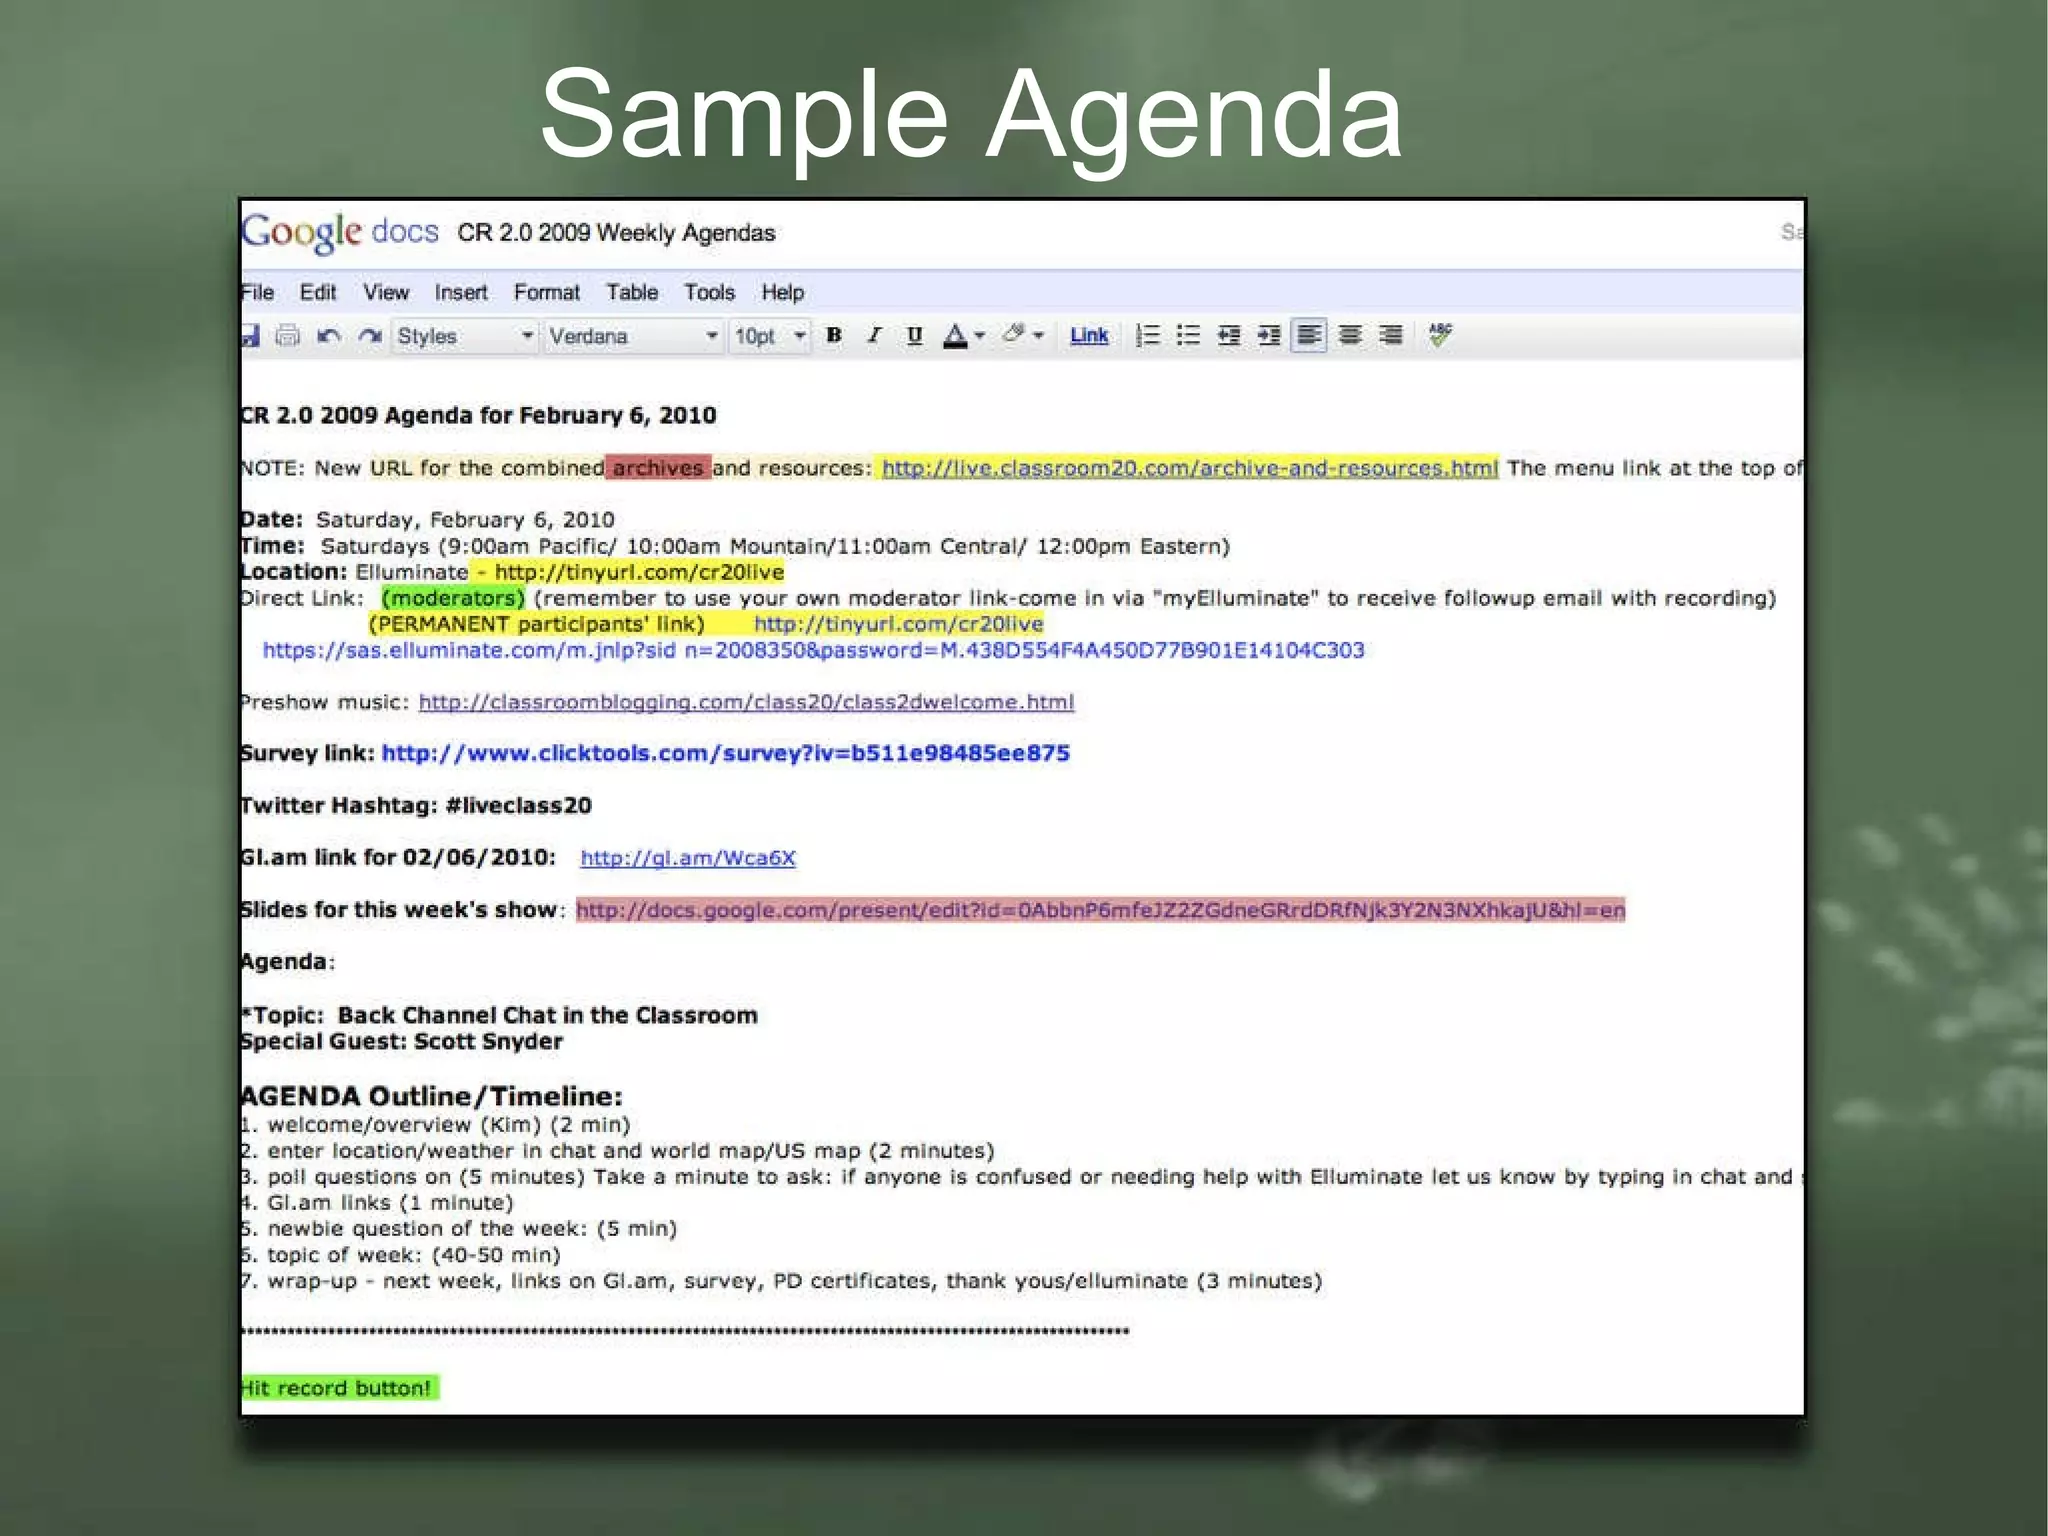Click agenda item topic of week (40-50 min)
Image resolution: width=2048 pixels, height=1536 pixels.
(x=401, y=1254)
